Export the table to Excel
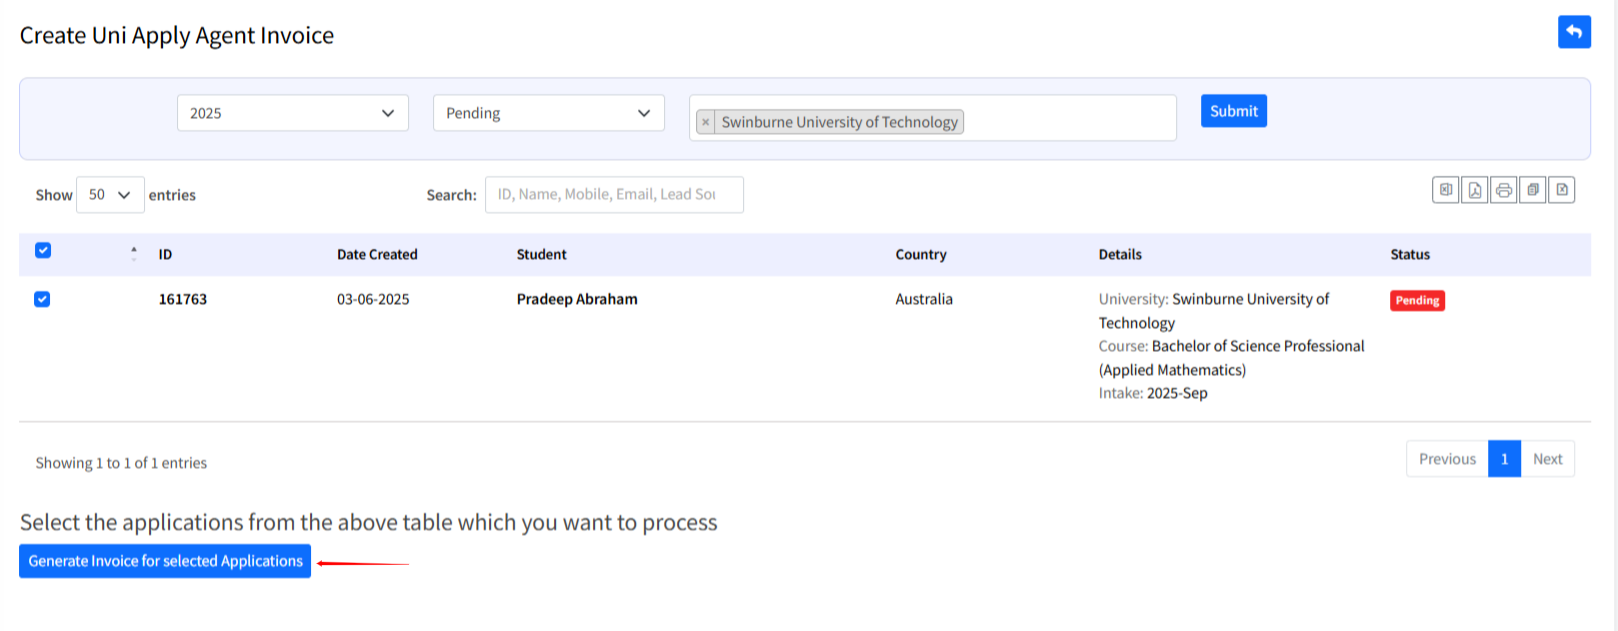This screenshot has width=1618, height=631. pos(1445,190)
